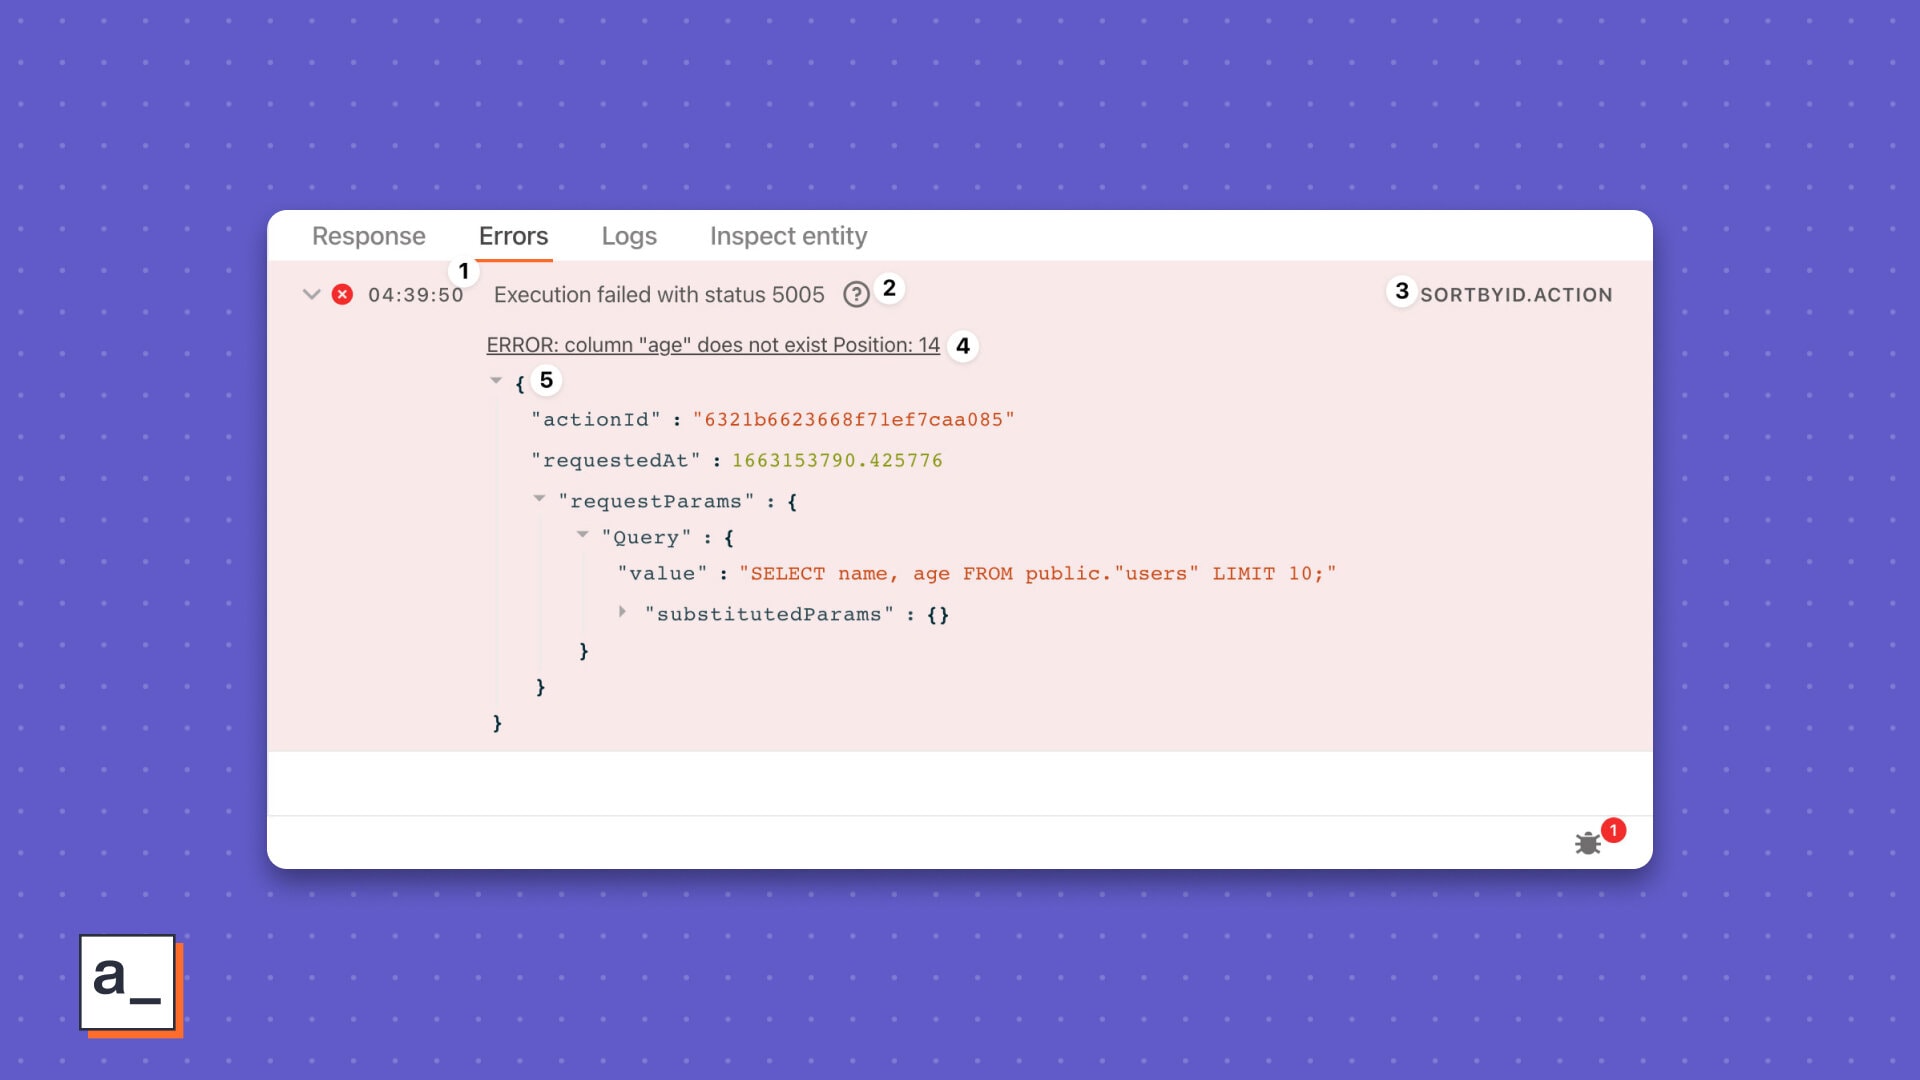Click the actionId value string
1920x1080 pixels.
(x=853, y=420)
